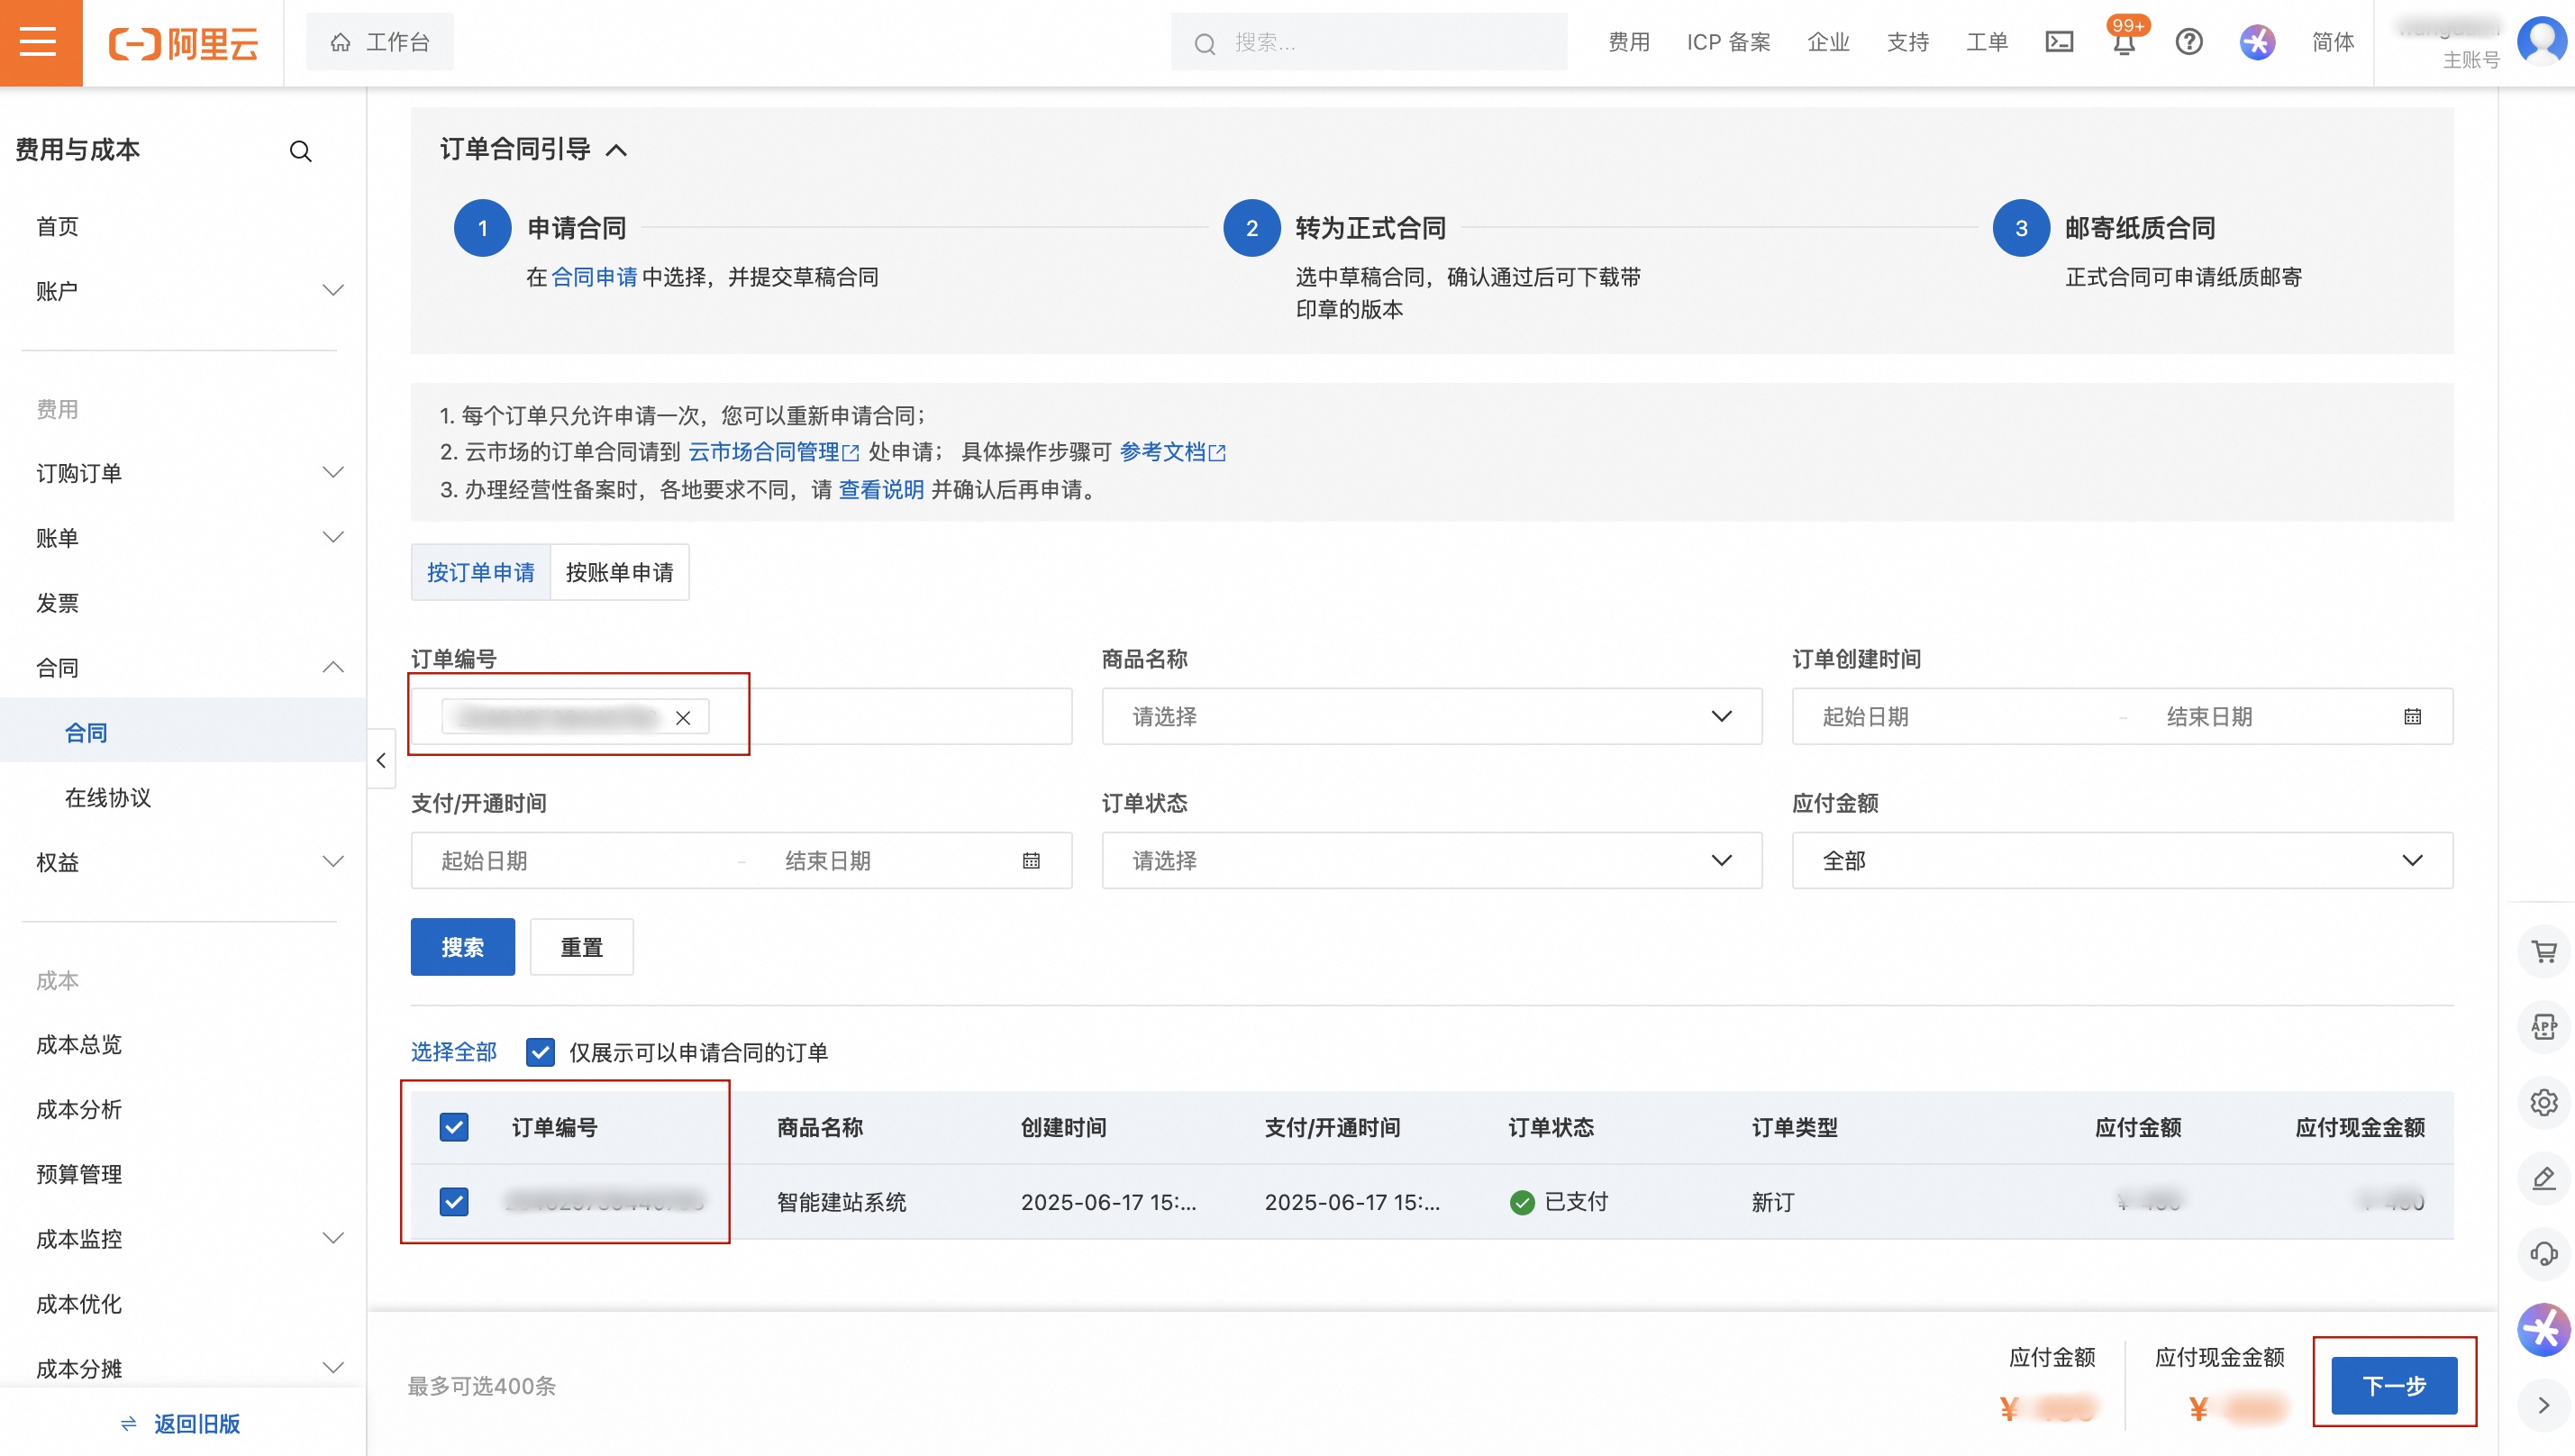This screenshot has width=2575, height=1456.
Task: Click the 重置 button
Action: tap(582, 947)
